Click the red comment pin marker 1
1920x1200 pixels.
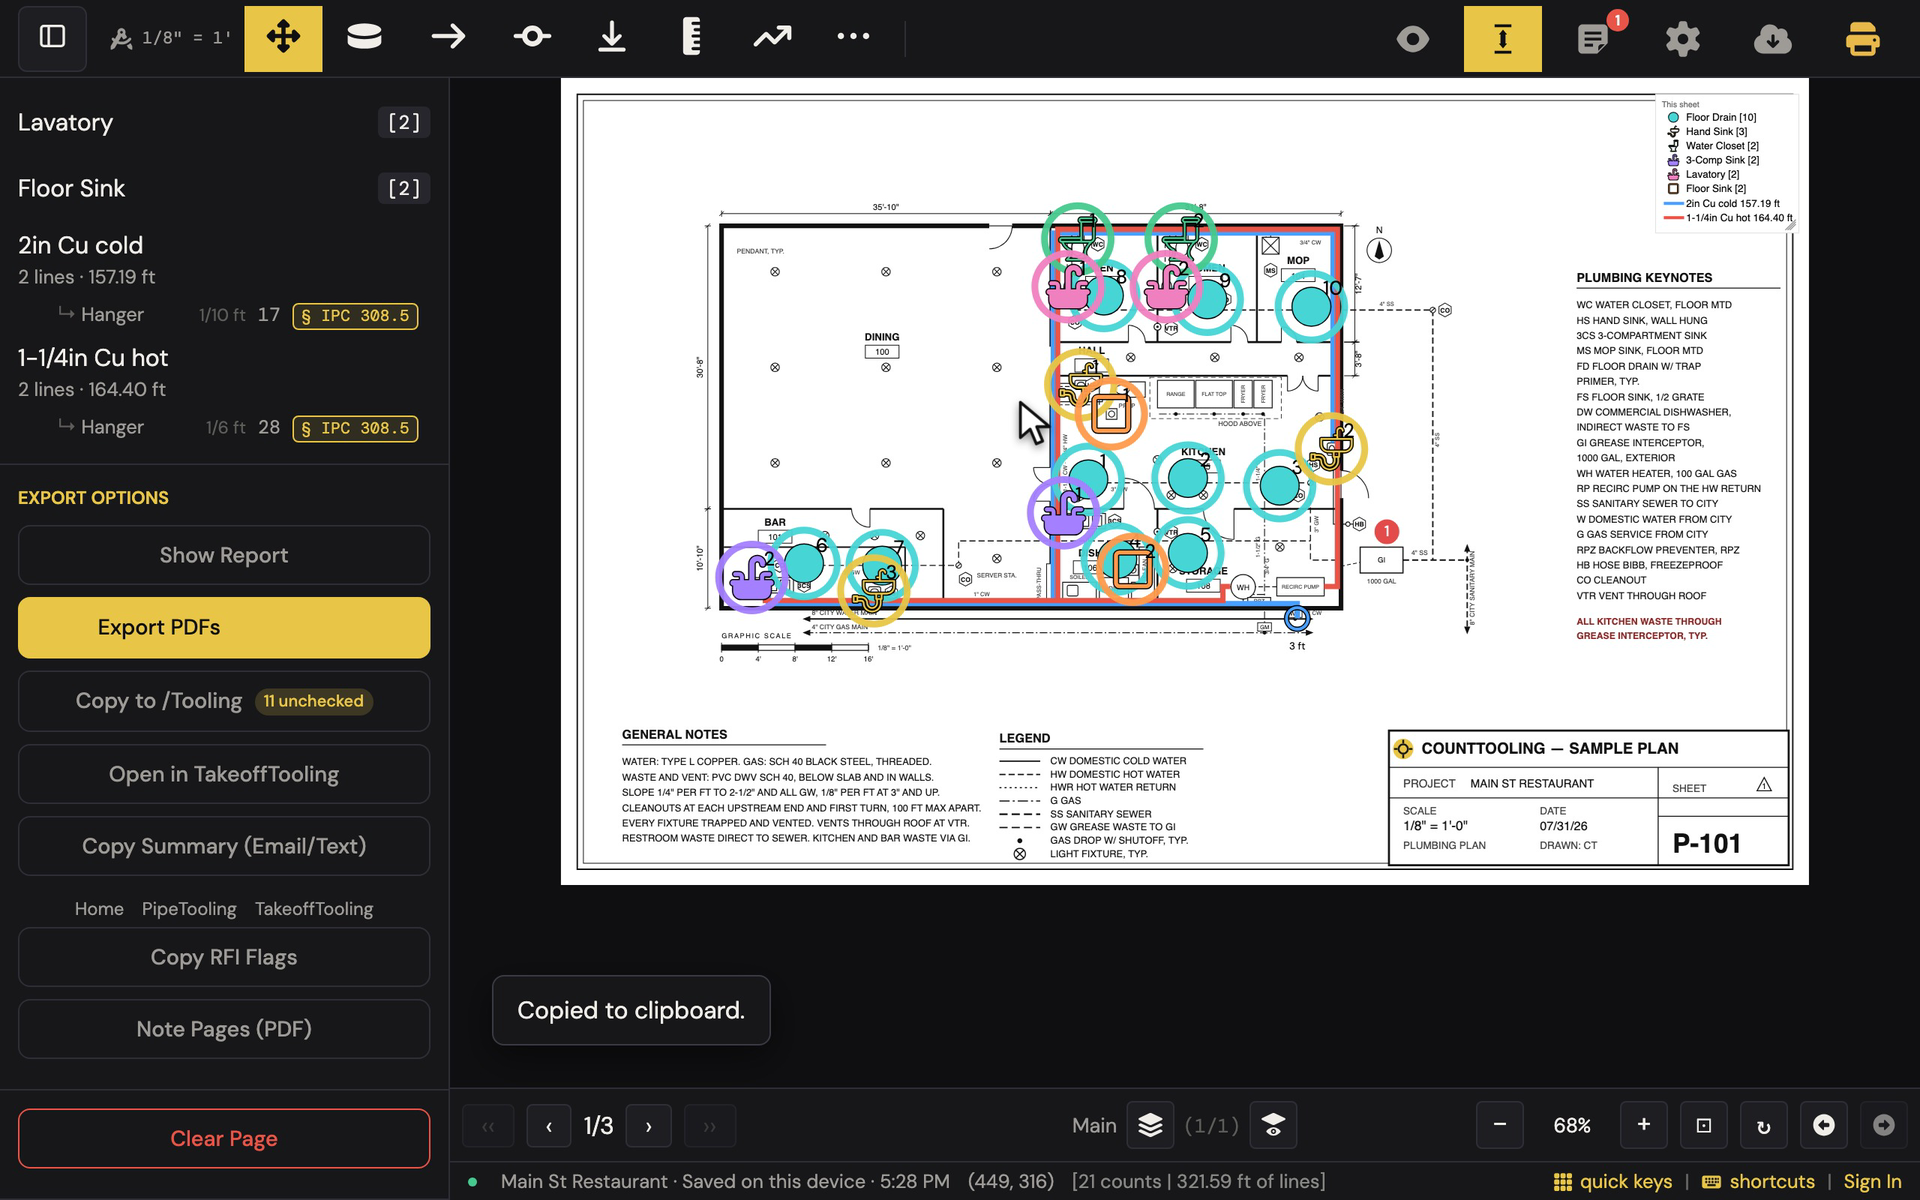coord(1386,531)
